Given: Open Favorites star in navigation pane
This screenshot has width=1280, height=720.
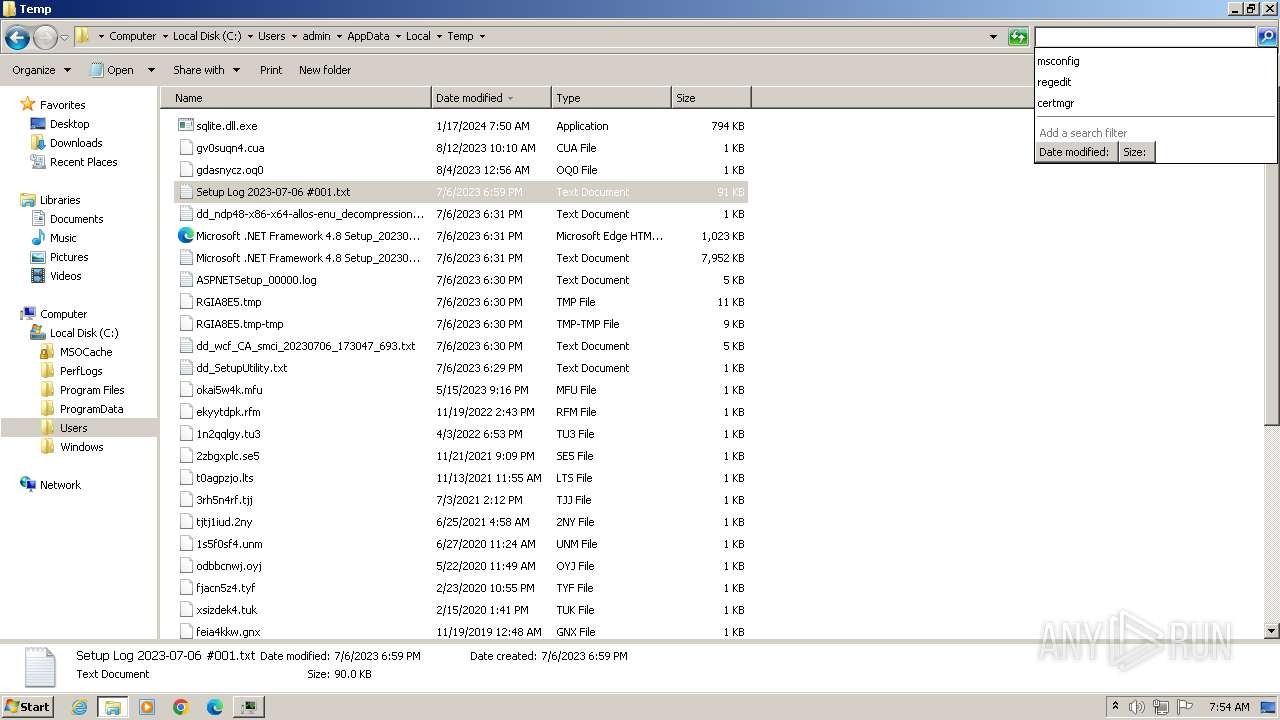Looking at the screenshot, I should [x=28, y=104].
